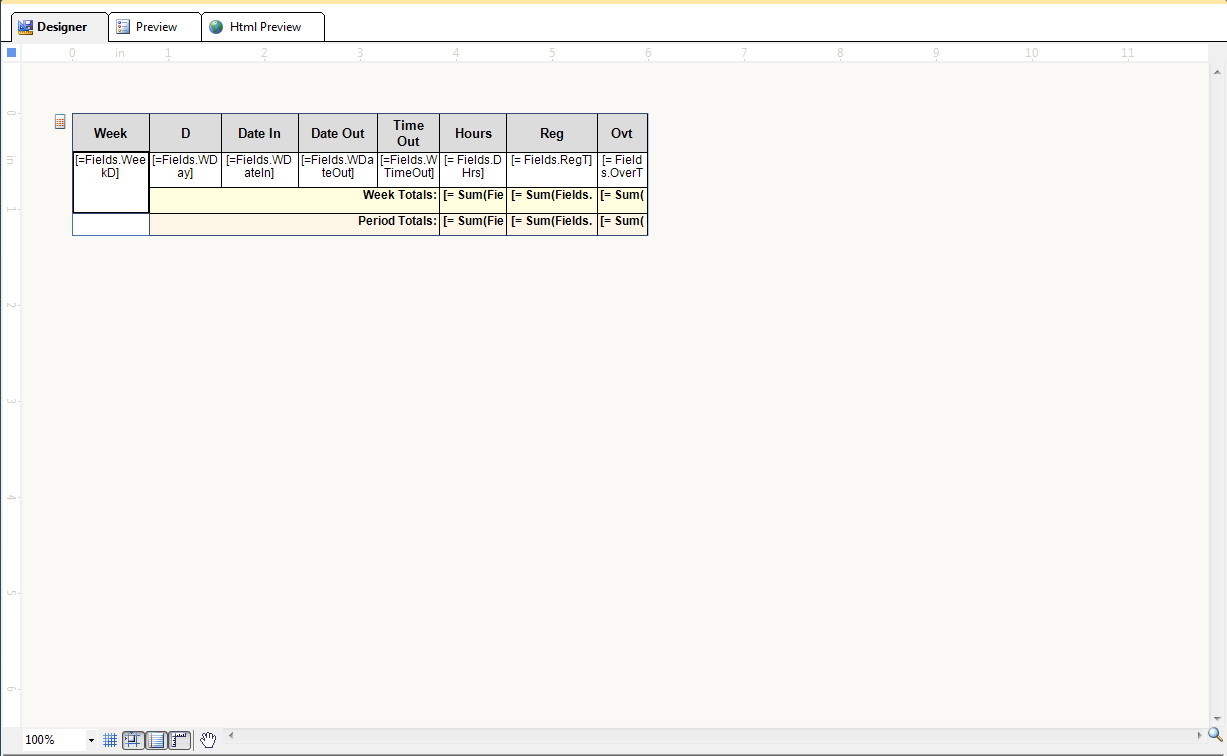Toggle the snap lines button
This screenshot has height=756, width=1227.
pos(156,740)
